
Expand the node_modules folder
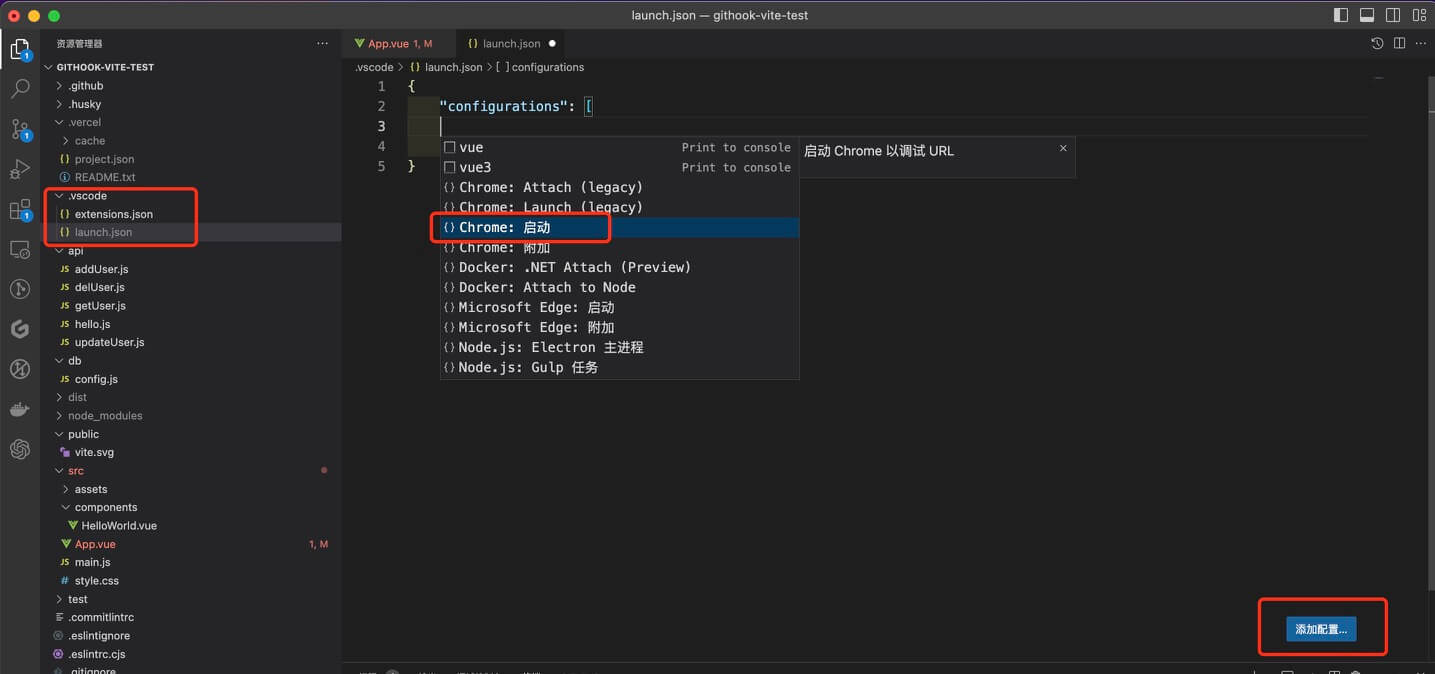point(105,416)
